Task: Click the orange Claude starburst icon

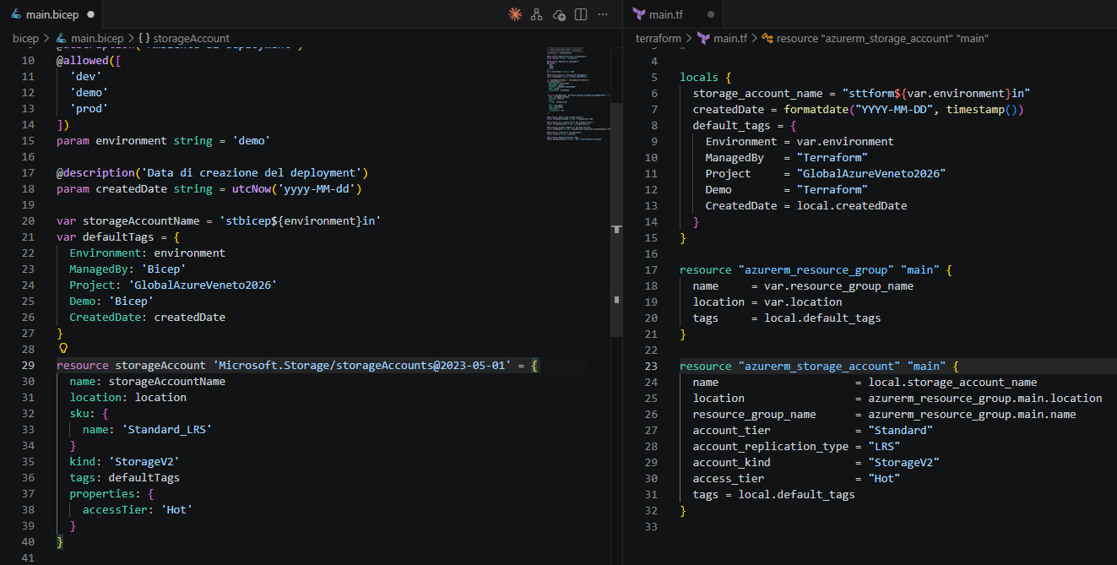Action: point(514,14)
